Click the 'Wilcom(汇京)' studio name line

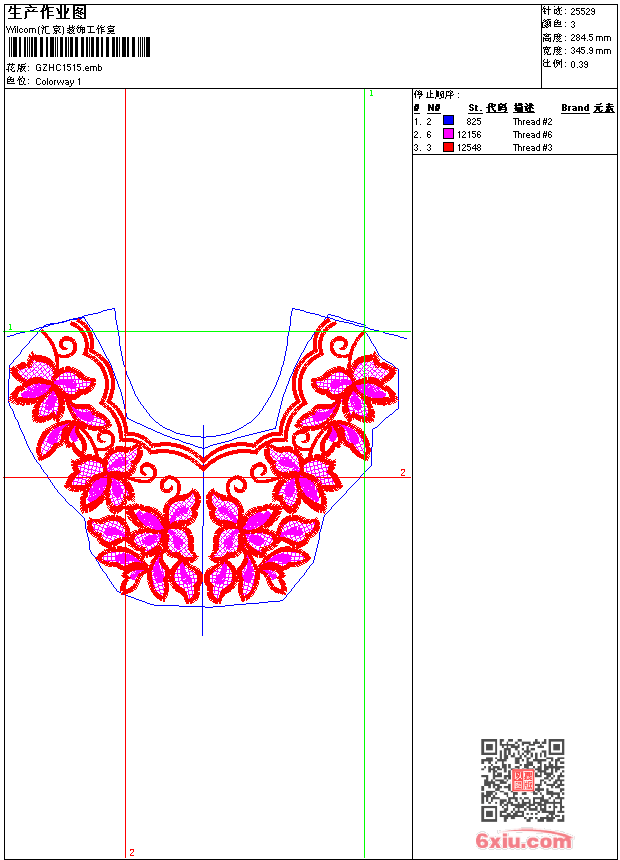(x=61, y=30)
